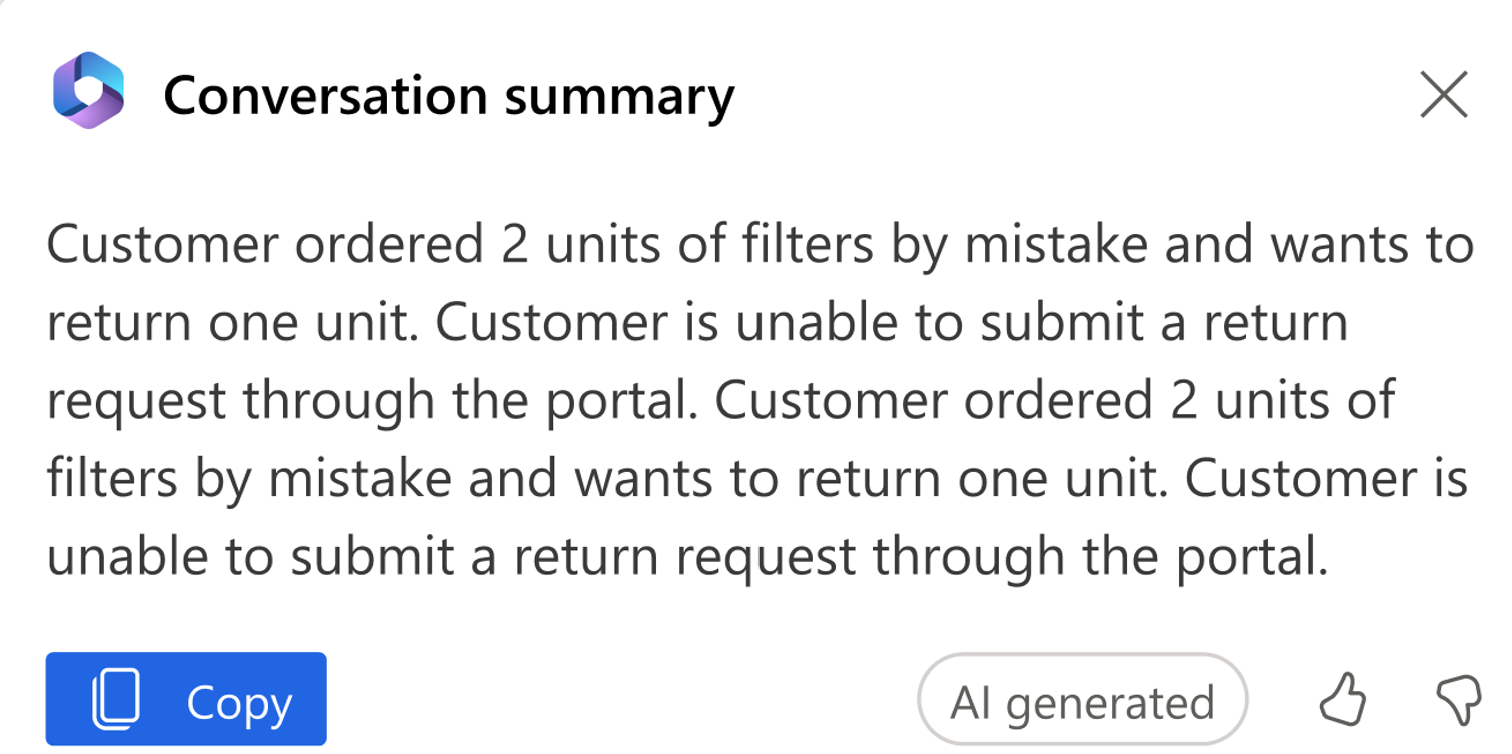Click the AI generated badge

point(1083,700)
